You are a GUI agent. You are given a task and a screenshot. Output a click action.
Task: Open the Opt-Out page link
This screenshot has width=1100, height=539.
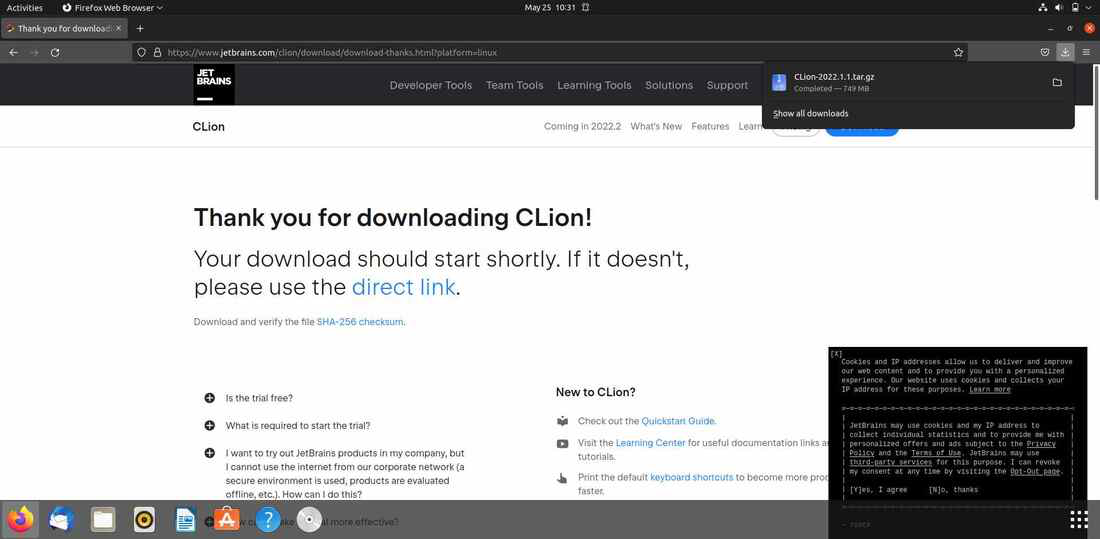click(x=1035, y=472)
